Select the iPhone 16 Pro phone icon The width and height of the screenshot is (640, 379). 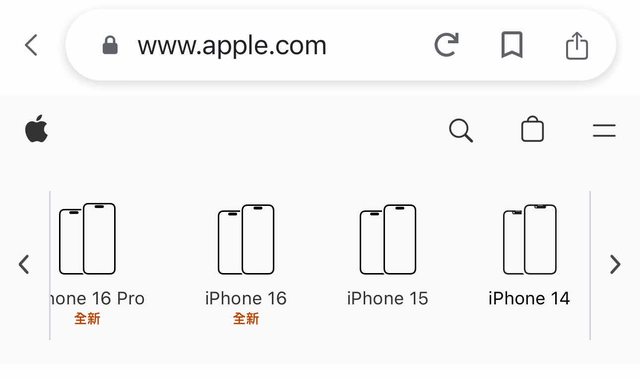click(87, 239)
